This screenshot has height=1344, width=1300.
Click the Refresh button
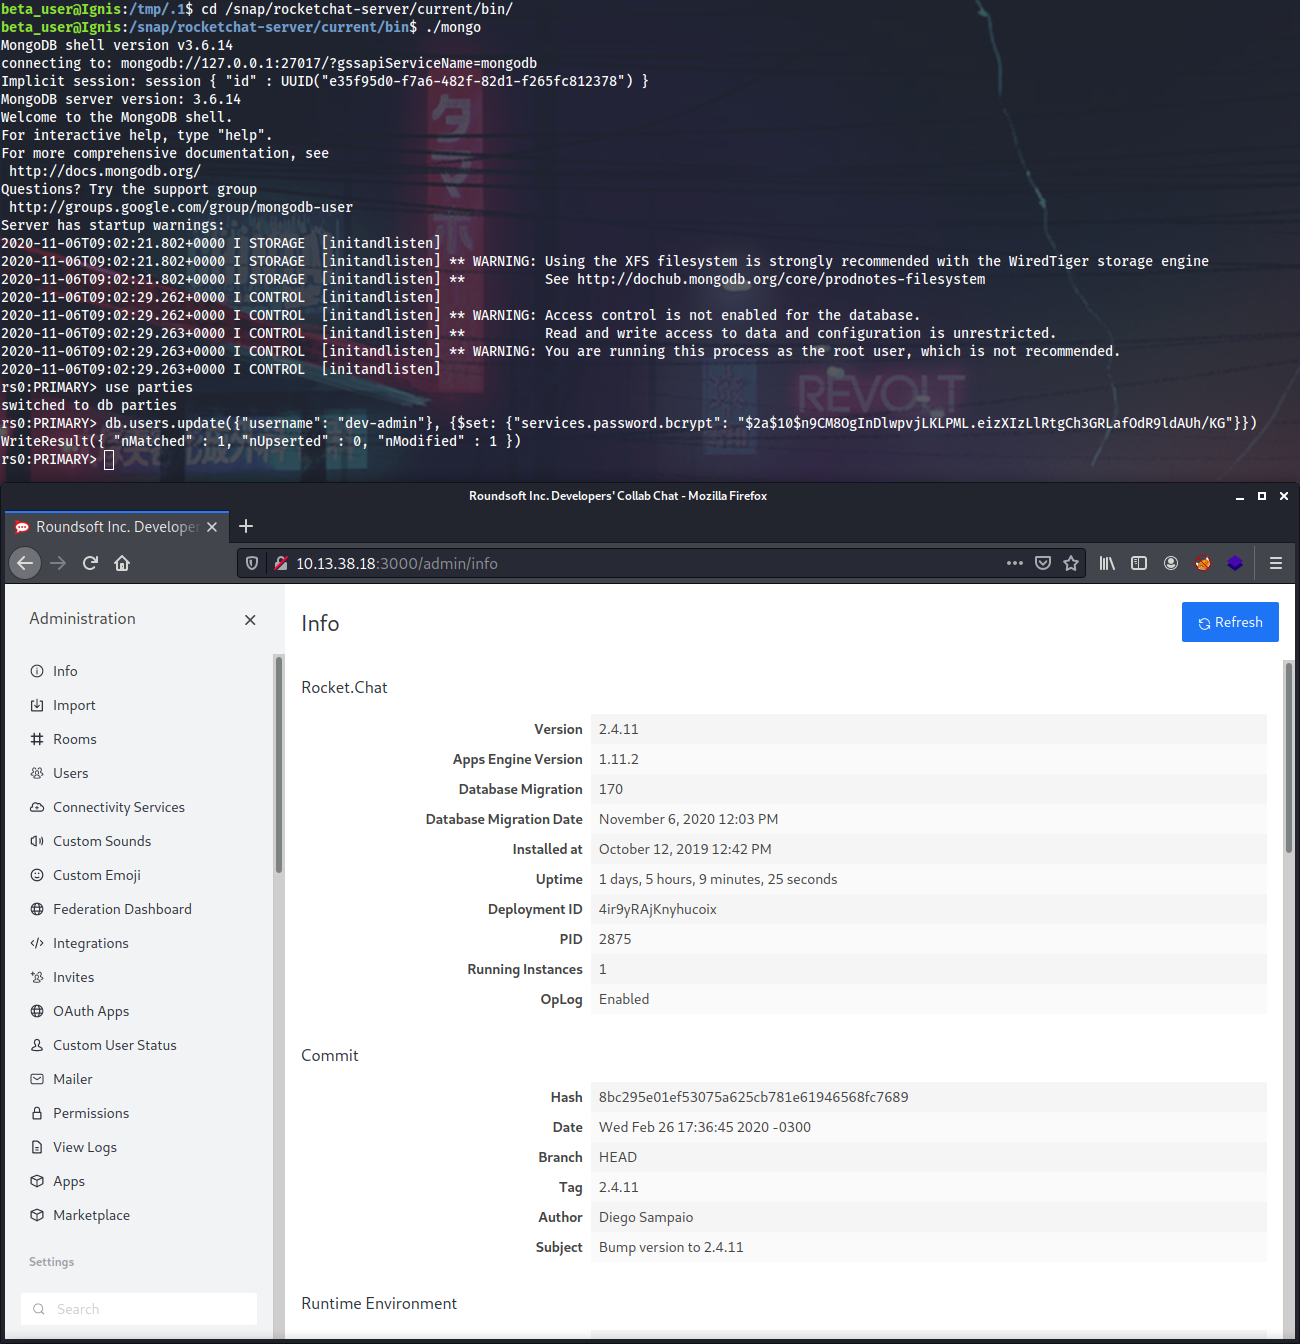1230,621
